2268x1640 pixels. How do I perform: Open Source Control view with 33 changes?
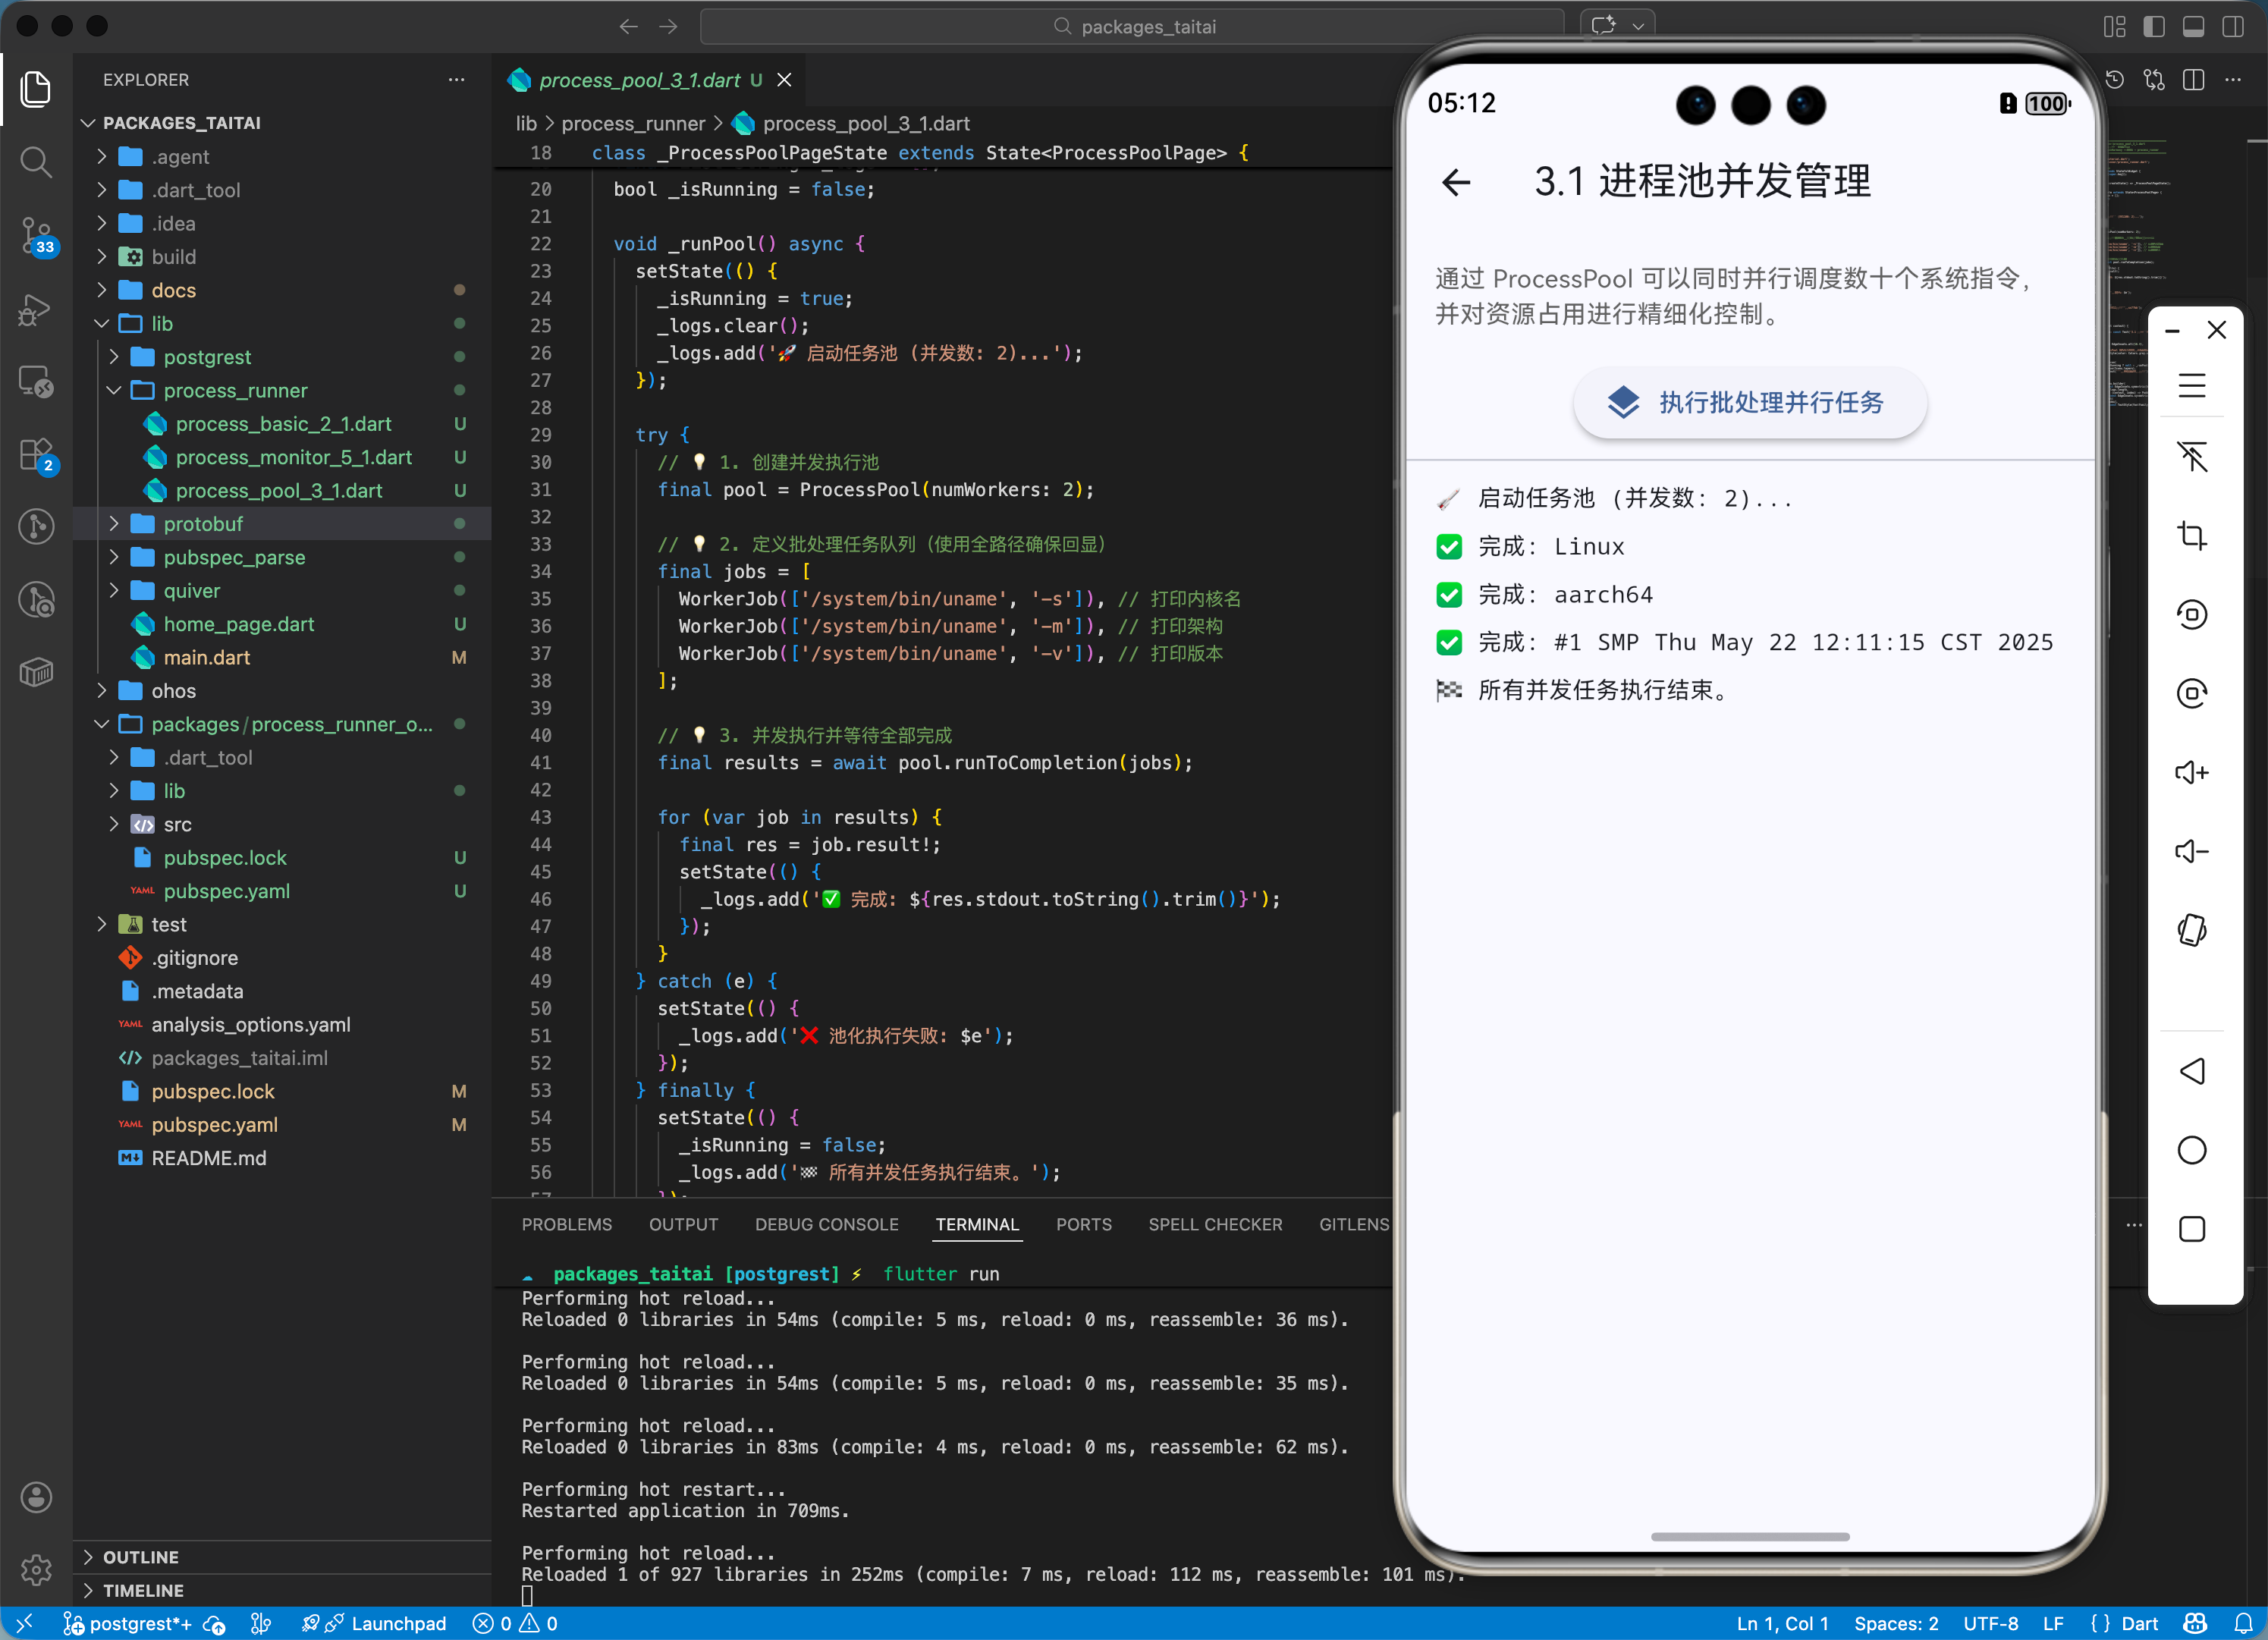(x=36, y=235)
